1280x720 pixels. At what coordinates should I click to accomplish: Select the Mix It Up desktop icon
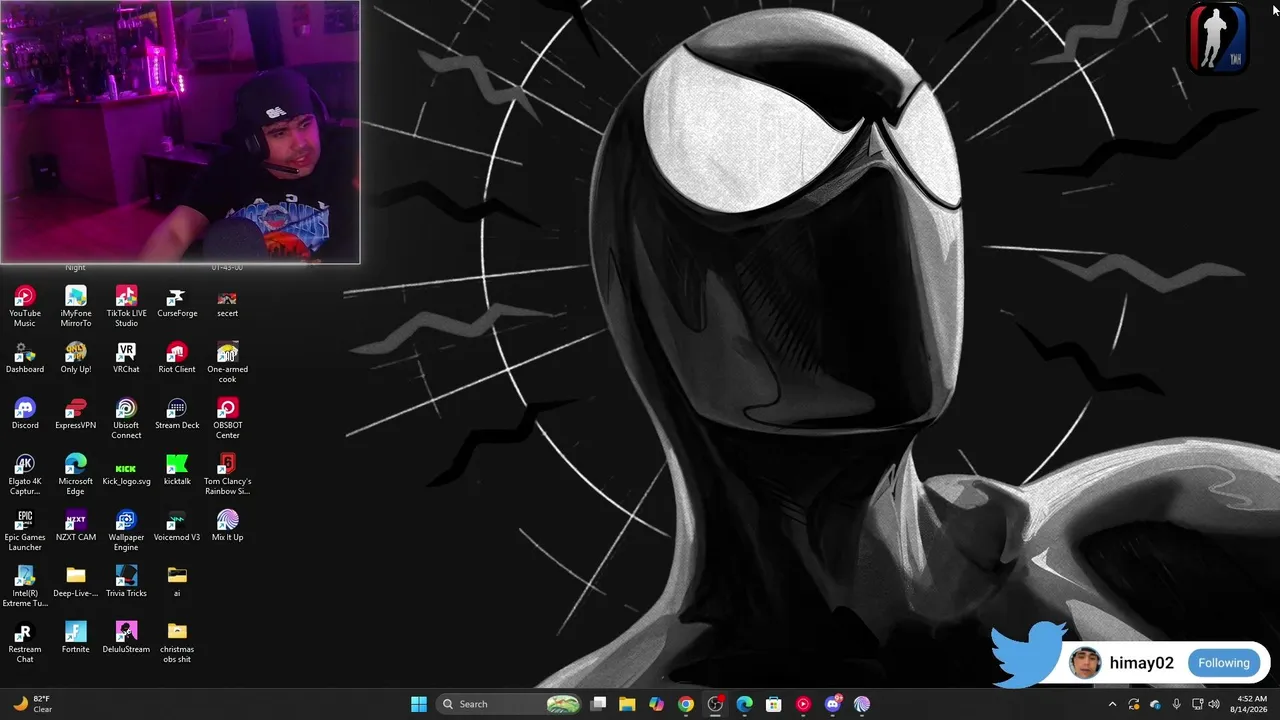pos(228,526)
